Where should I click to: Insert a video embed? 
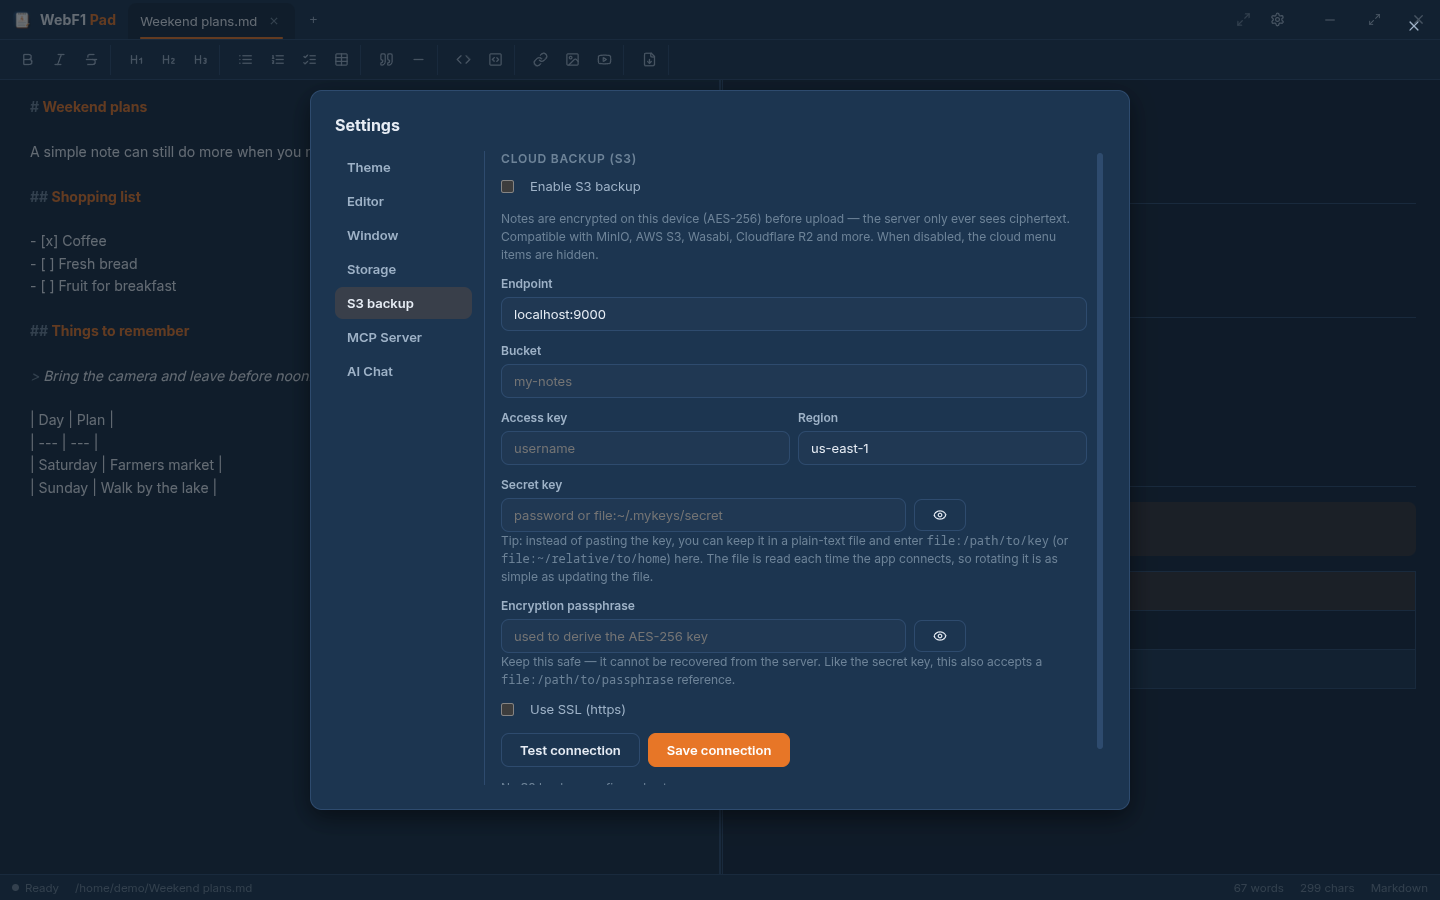pyautogui.click(x=605, y=60)
